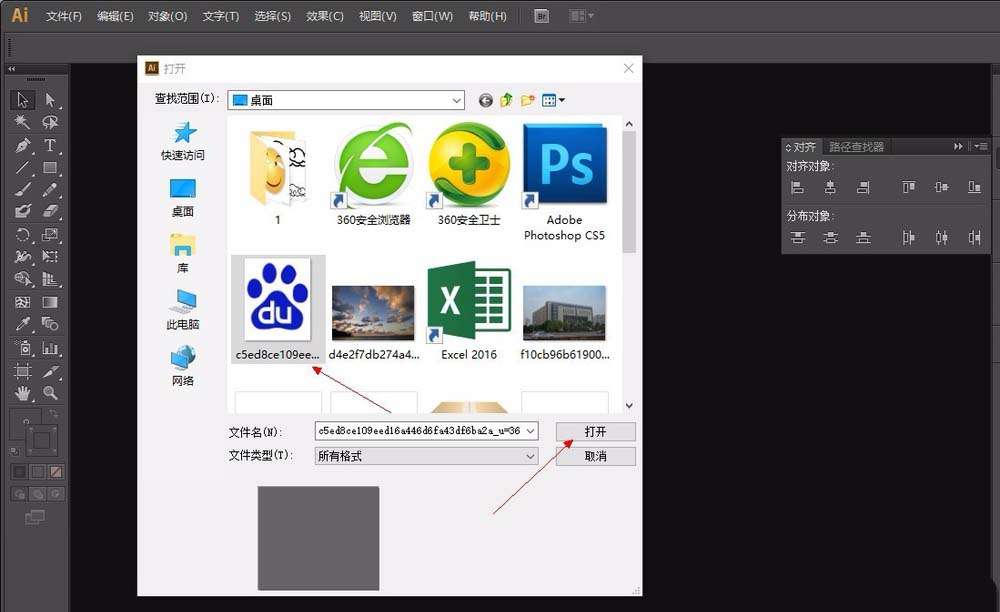Select c5ed8ce109ee Baidu image thumbnail

tap(277, 309)
